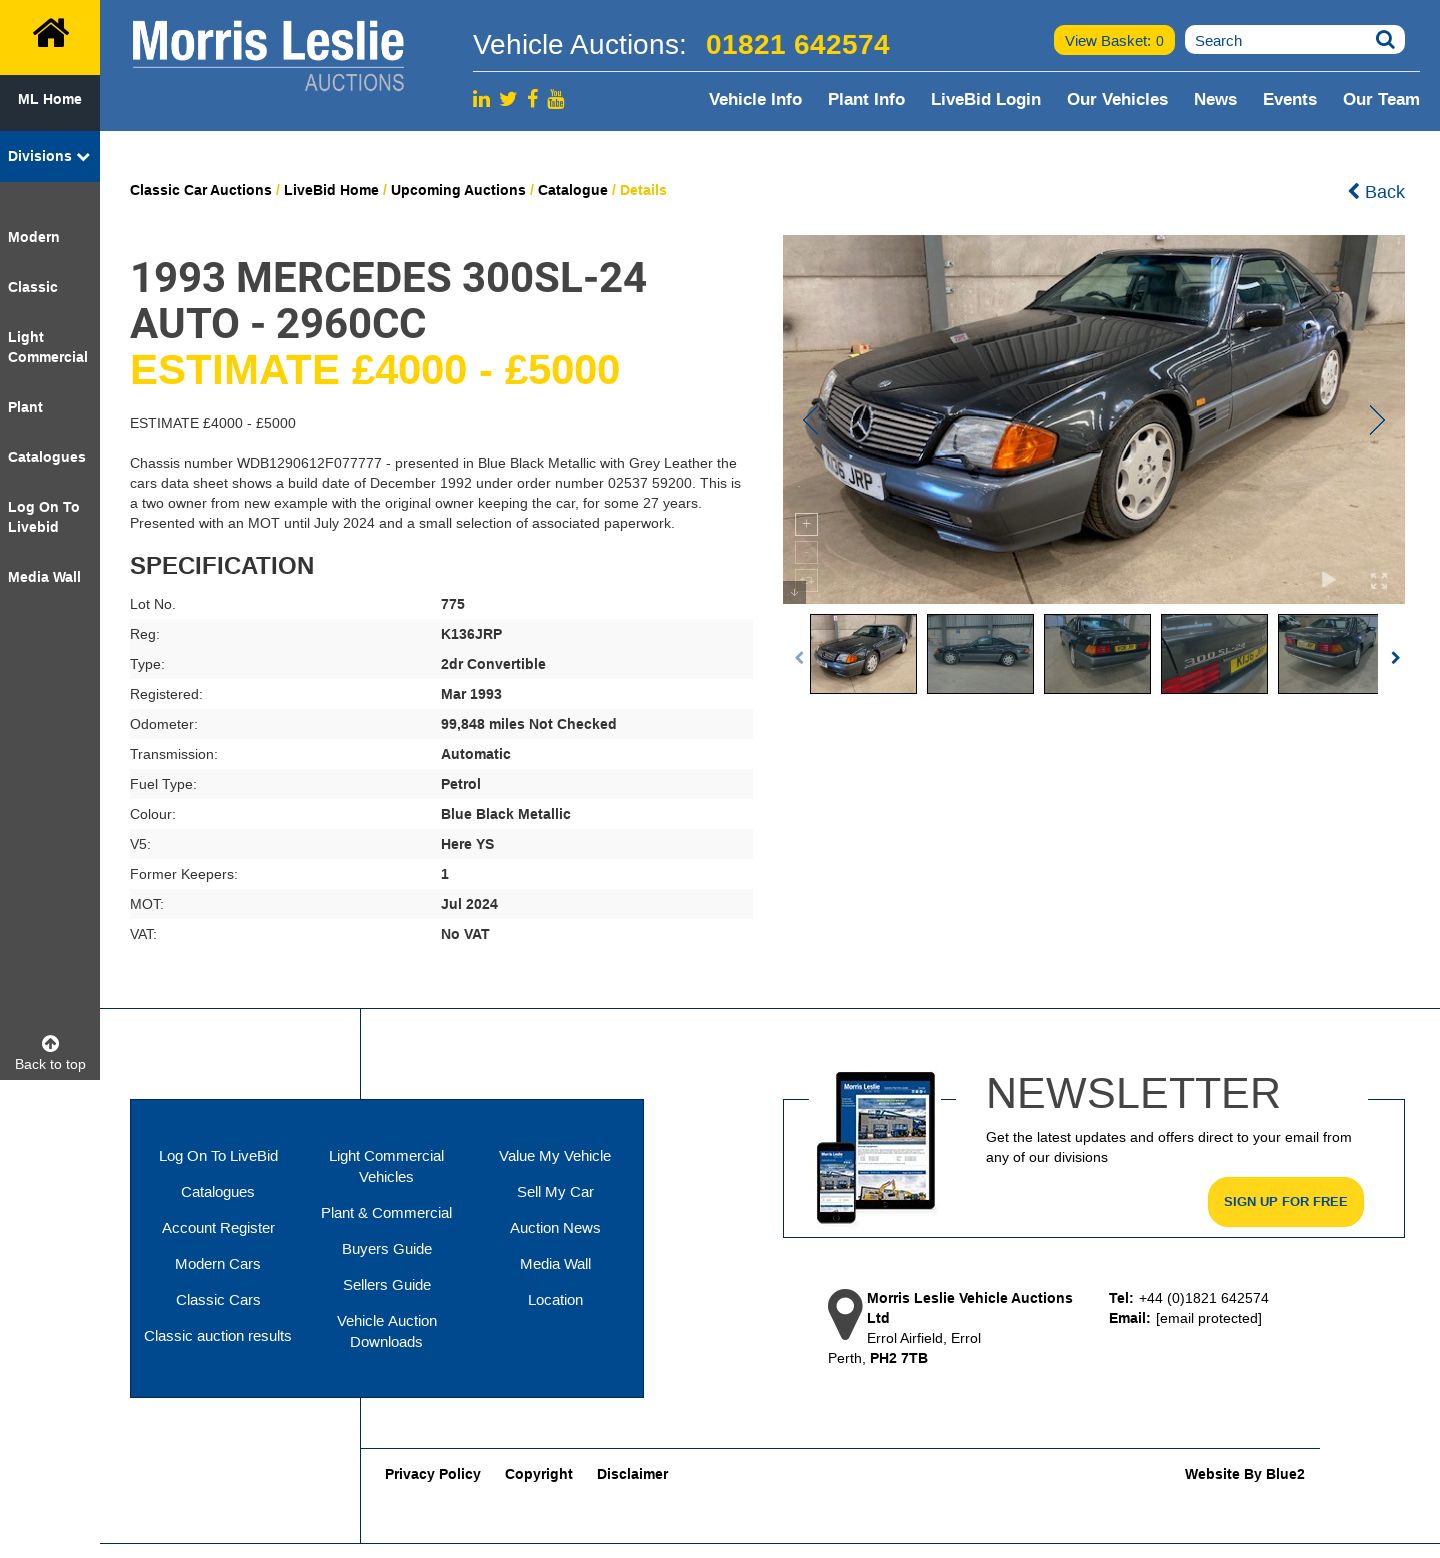Open Vehicle Auction Downloads link
The height and width of the screenshot is (1558, 1440).
click(387, 1331)
